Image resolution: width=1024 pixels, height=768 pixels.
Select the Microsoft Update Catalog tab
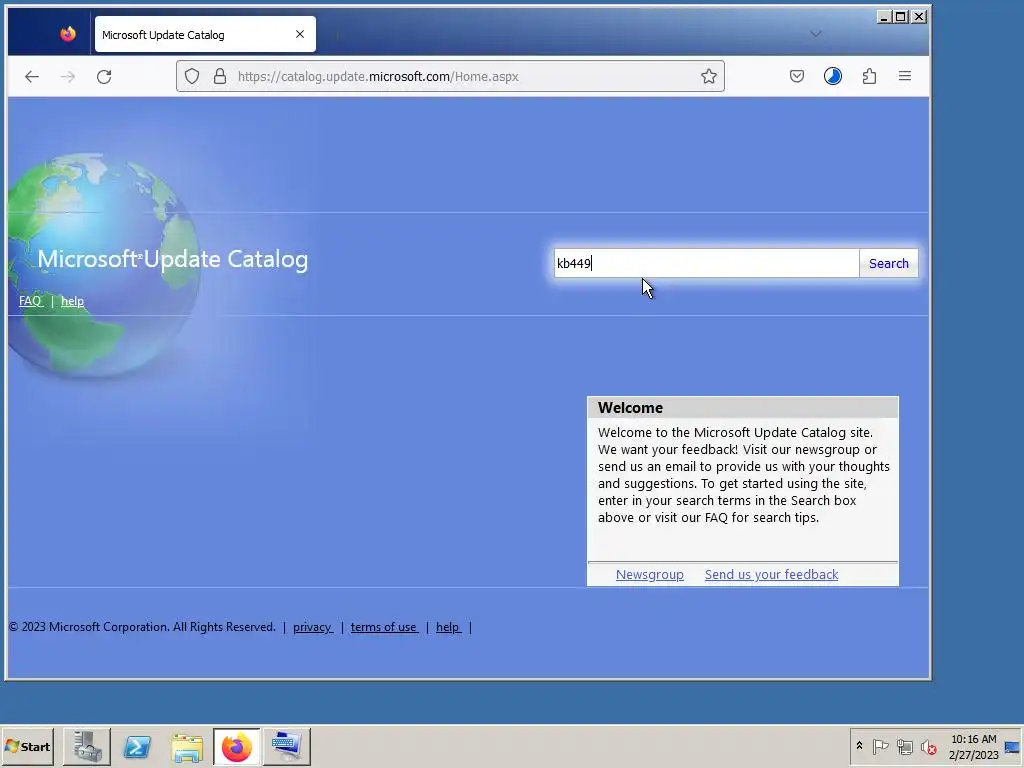coord(205,34)
